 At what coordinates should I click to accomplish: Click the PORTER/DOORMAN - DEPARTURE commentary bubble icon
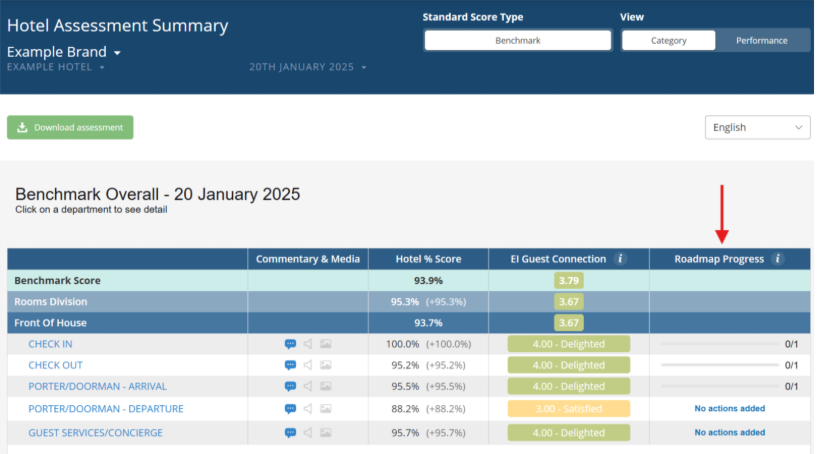tap(290, 408)
